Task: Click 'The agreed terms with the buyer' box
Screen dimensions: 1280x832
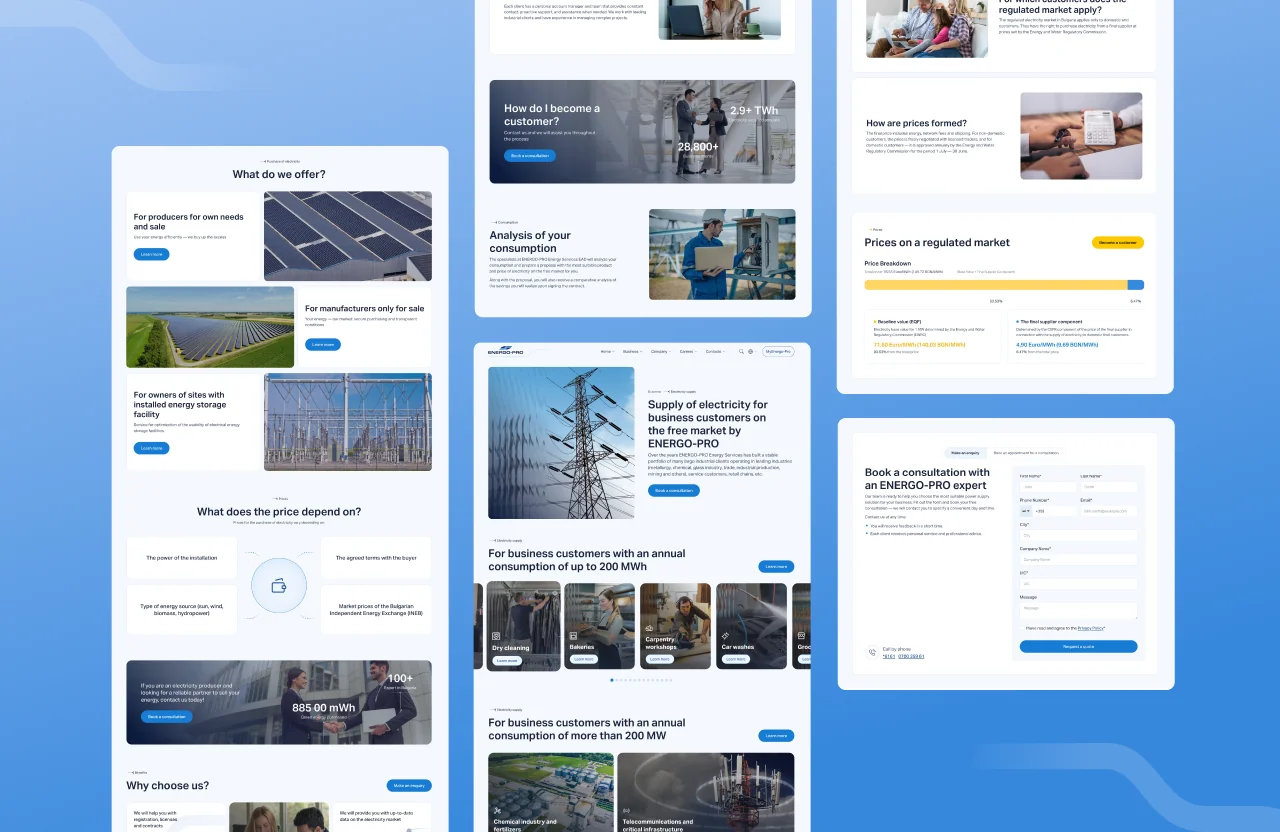Action: point(376,558)
